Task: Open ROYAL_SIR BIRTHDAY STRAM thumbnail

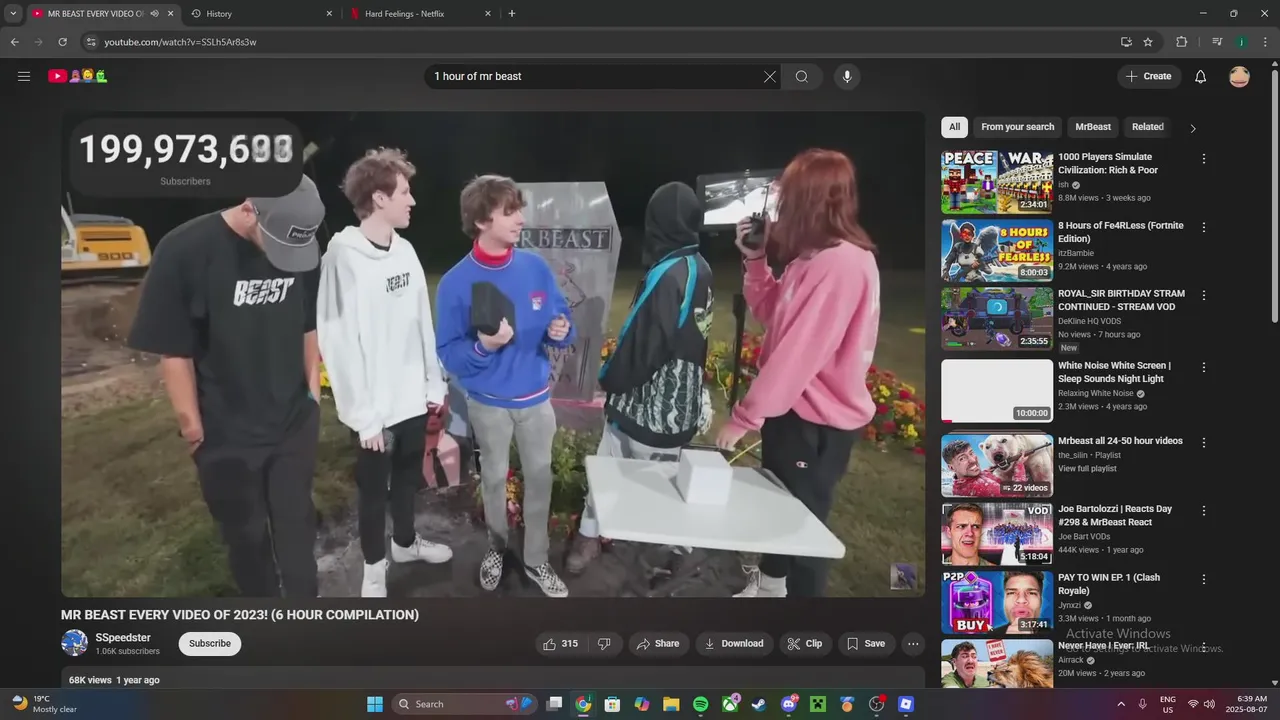Action: point(997,319)
